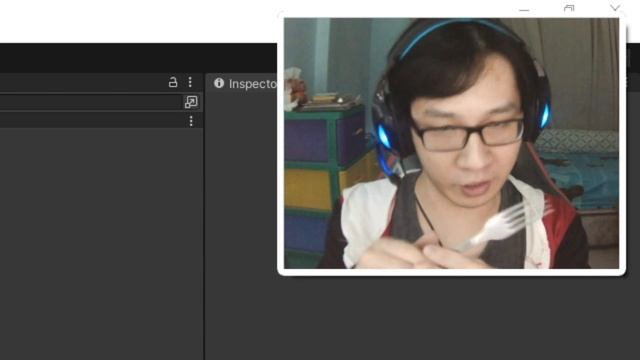Viewport: 640px width, 360px height.
Task: Close the webcam overlay window
Action: point(615,9)
